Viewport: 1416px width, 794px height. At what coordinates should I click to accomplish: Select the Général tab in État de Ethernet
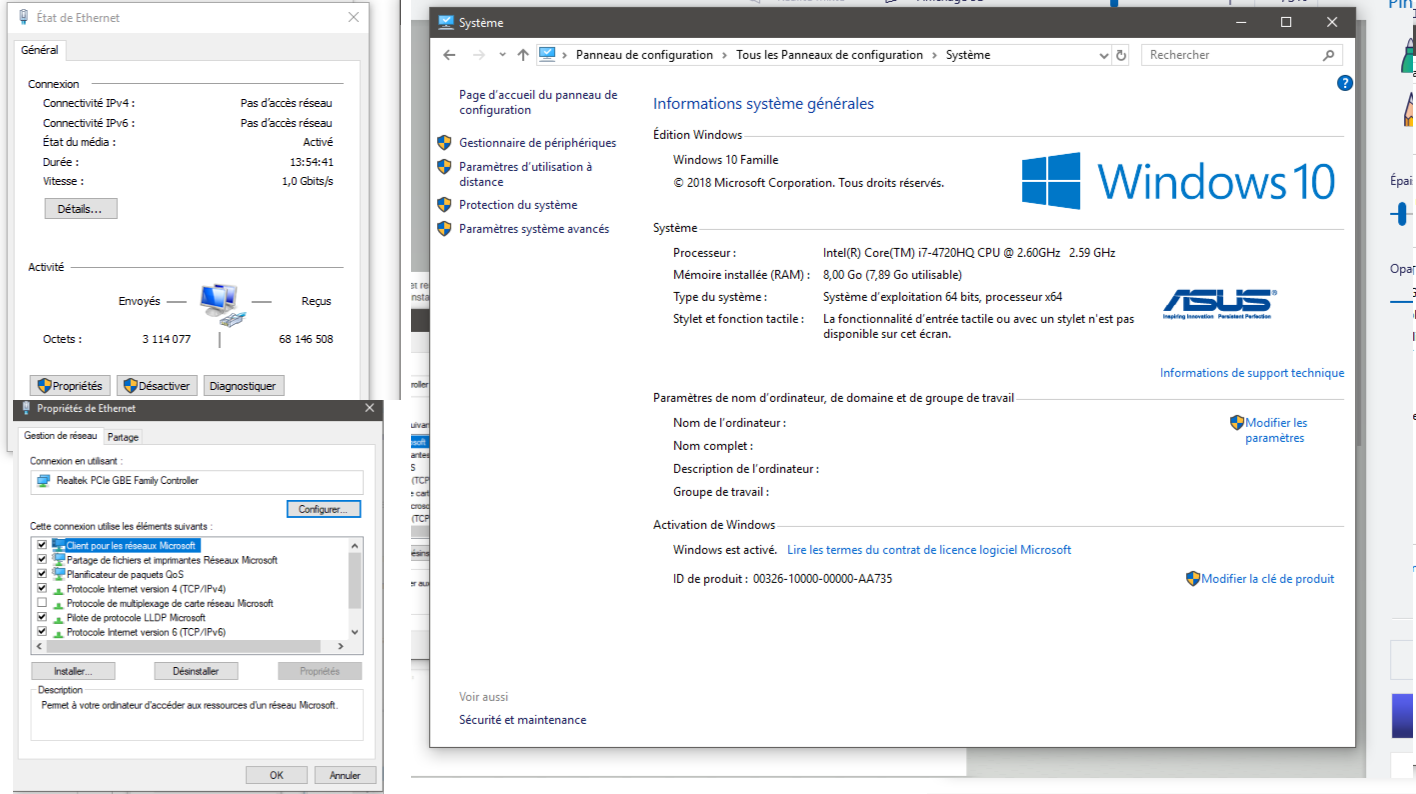point(40,50)
